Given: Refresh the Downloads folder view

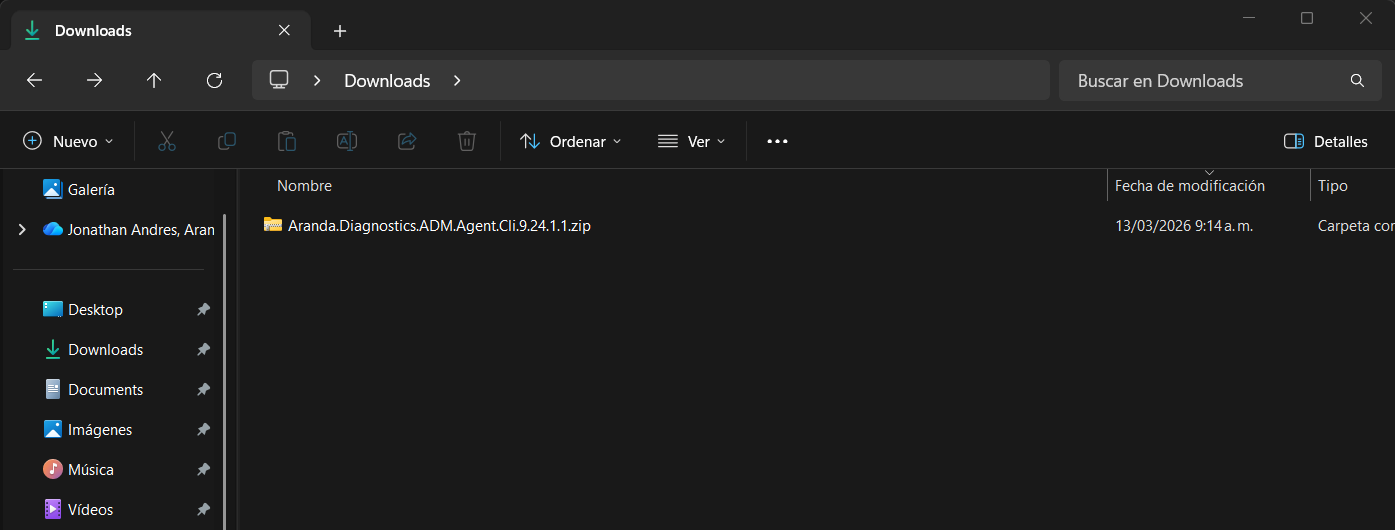Looking at the screenshot, I should 214,81.
